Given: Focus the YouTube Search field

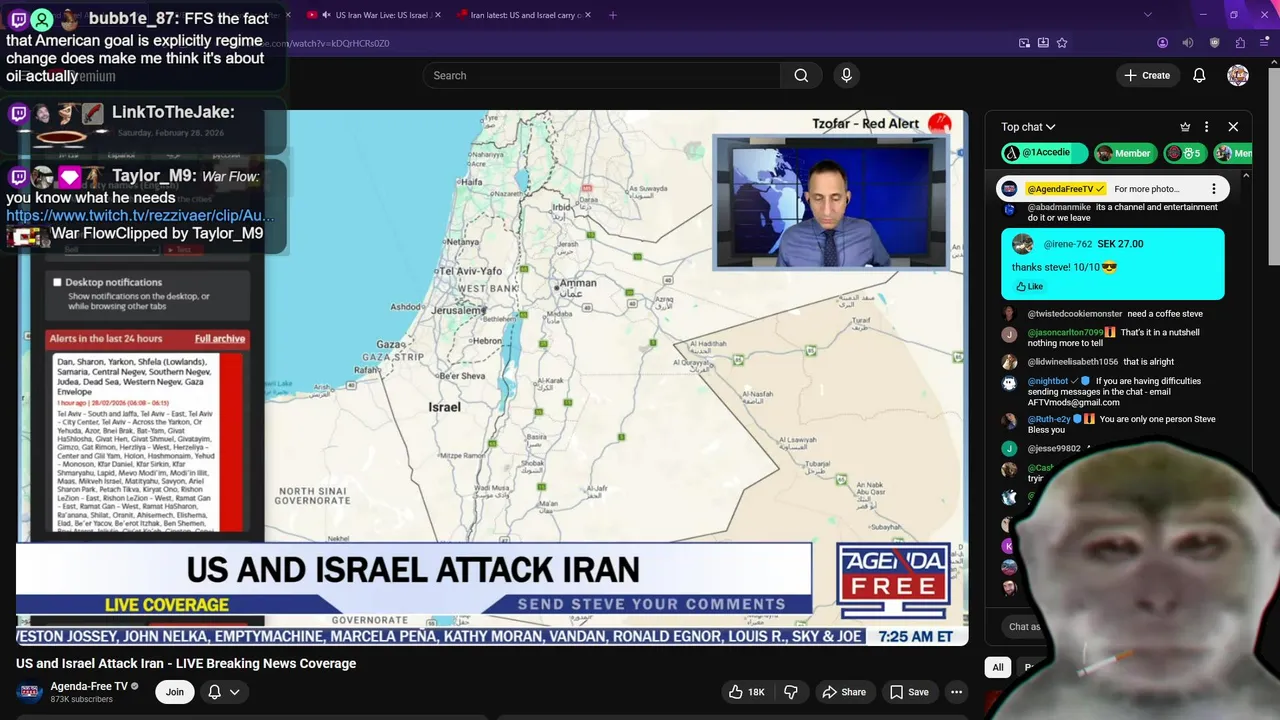Looking at the screenshot, I should point(602,75).
